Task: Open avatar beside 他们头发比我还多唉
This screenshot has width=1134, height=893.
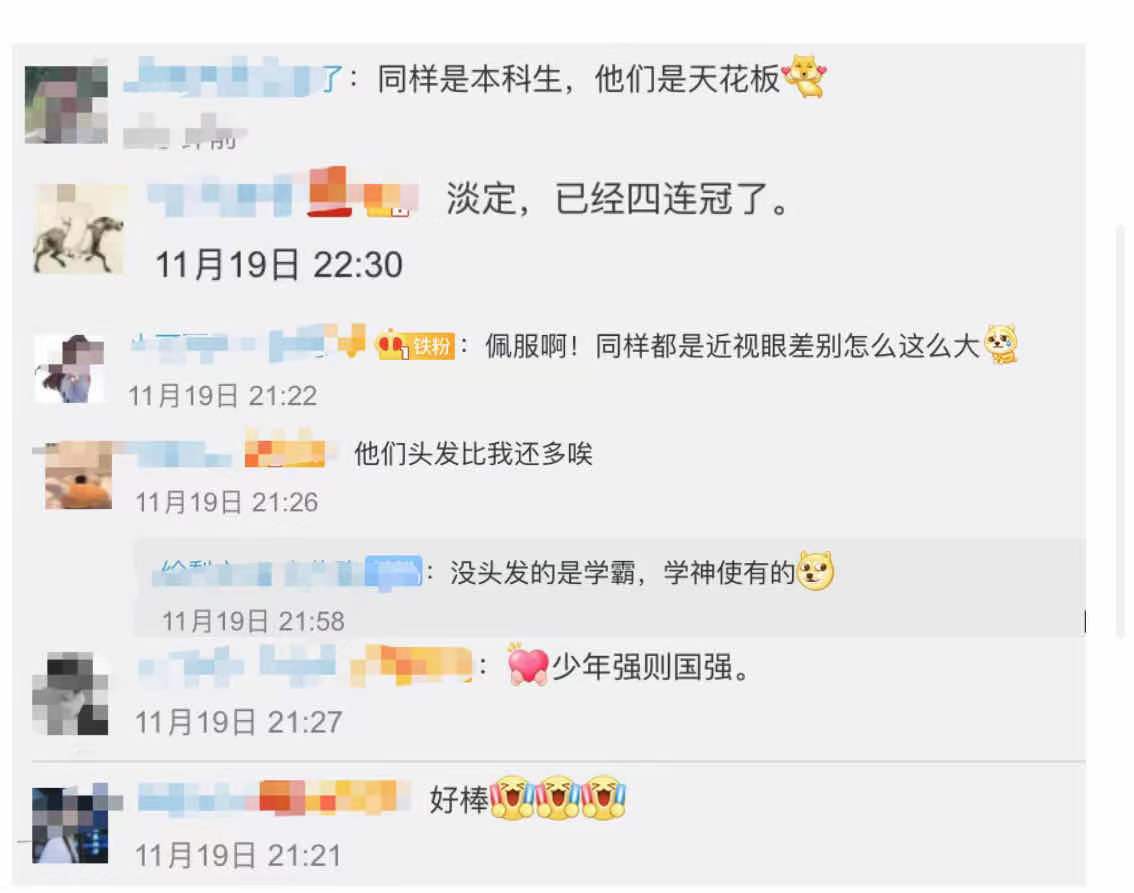Action: pos(78,475)
